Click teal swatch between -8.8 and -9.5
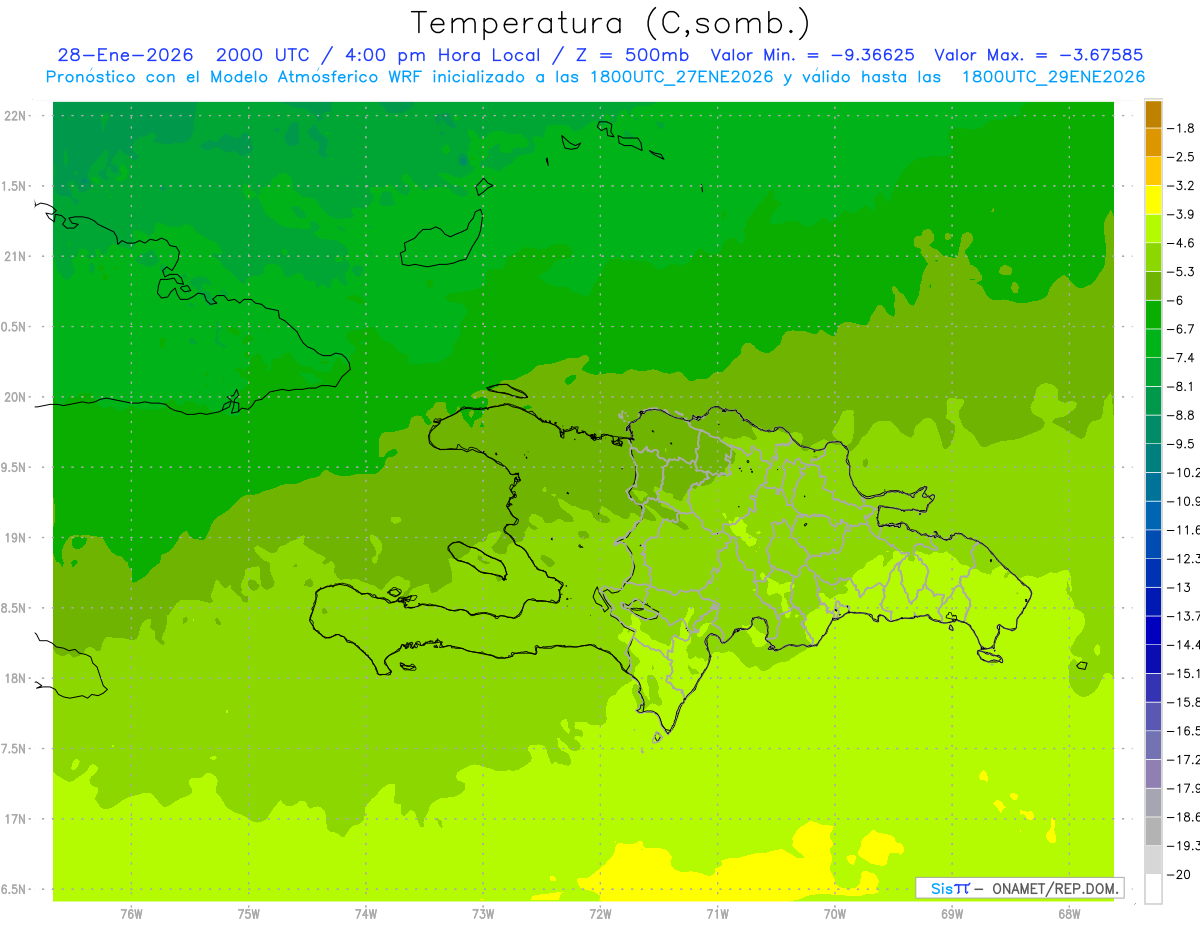1200x927 pixels. click(1153, 429)
